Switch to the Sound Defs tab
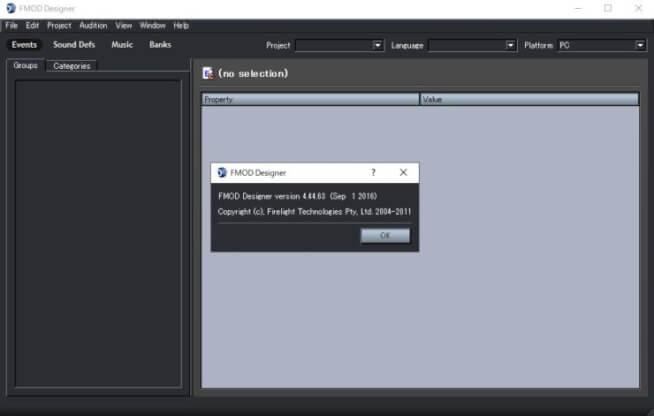The width and height of the screenshot is (654, 416). coord(74,45)
